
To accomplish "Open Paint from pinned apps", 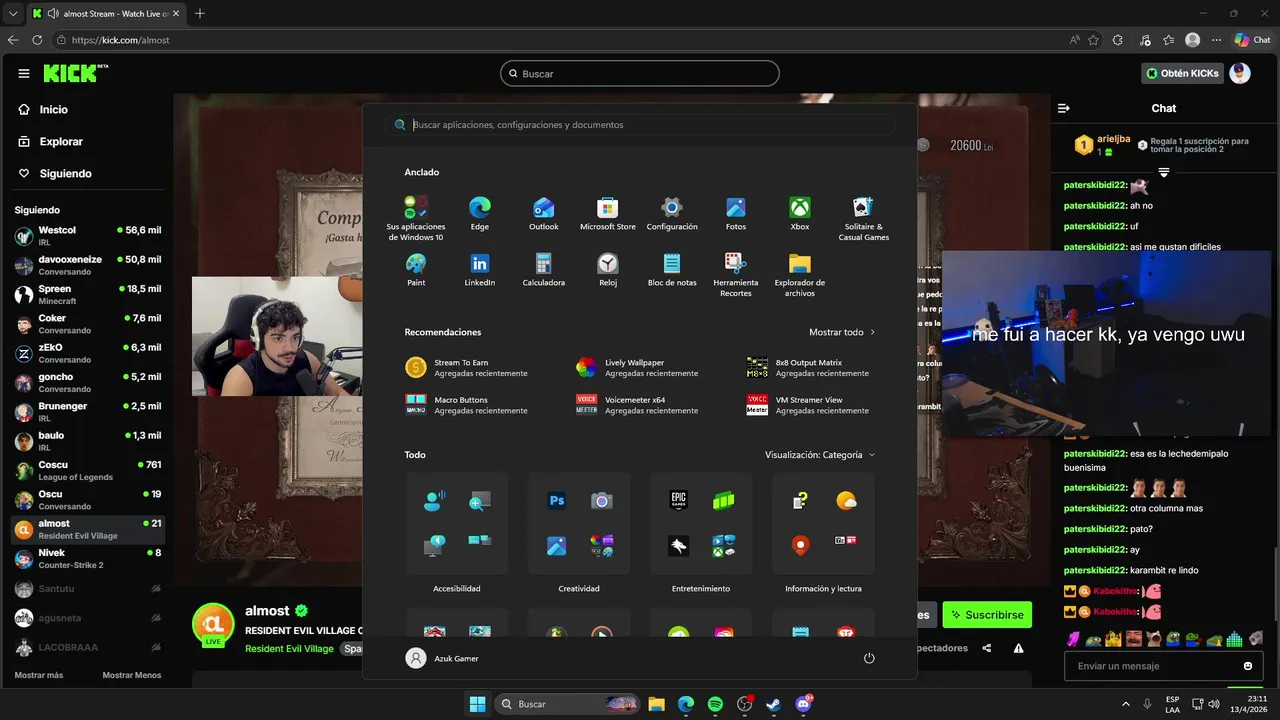I will [x=416, y=270].
